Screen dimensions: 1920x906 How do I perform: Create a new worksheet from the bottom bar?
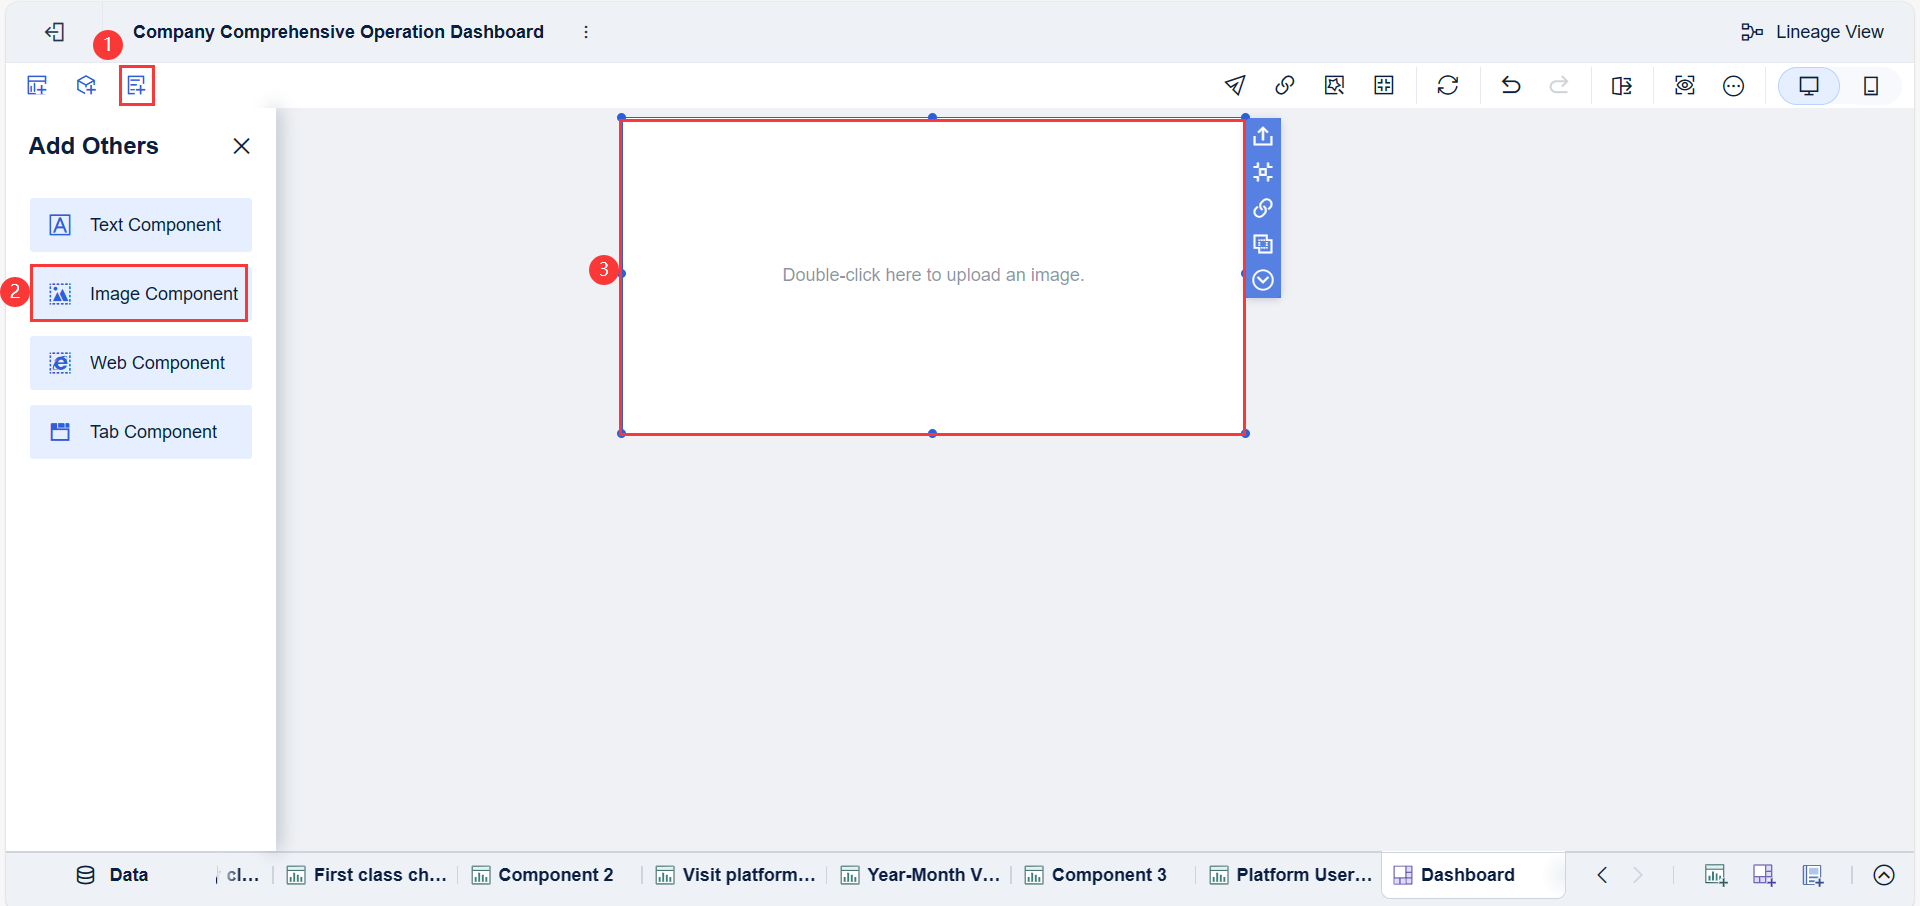(1716, 874)
